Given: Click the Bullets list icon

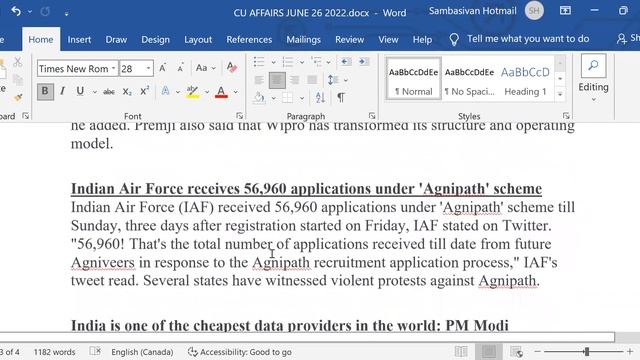Looking at the screenshot, I should click(259, 62).
